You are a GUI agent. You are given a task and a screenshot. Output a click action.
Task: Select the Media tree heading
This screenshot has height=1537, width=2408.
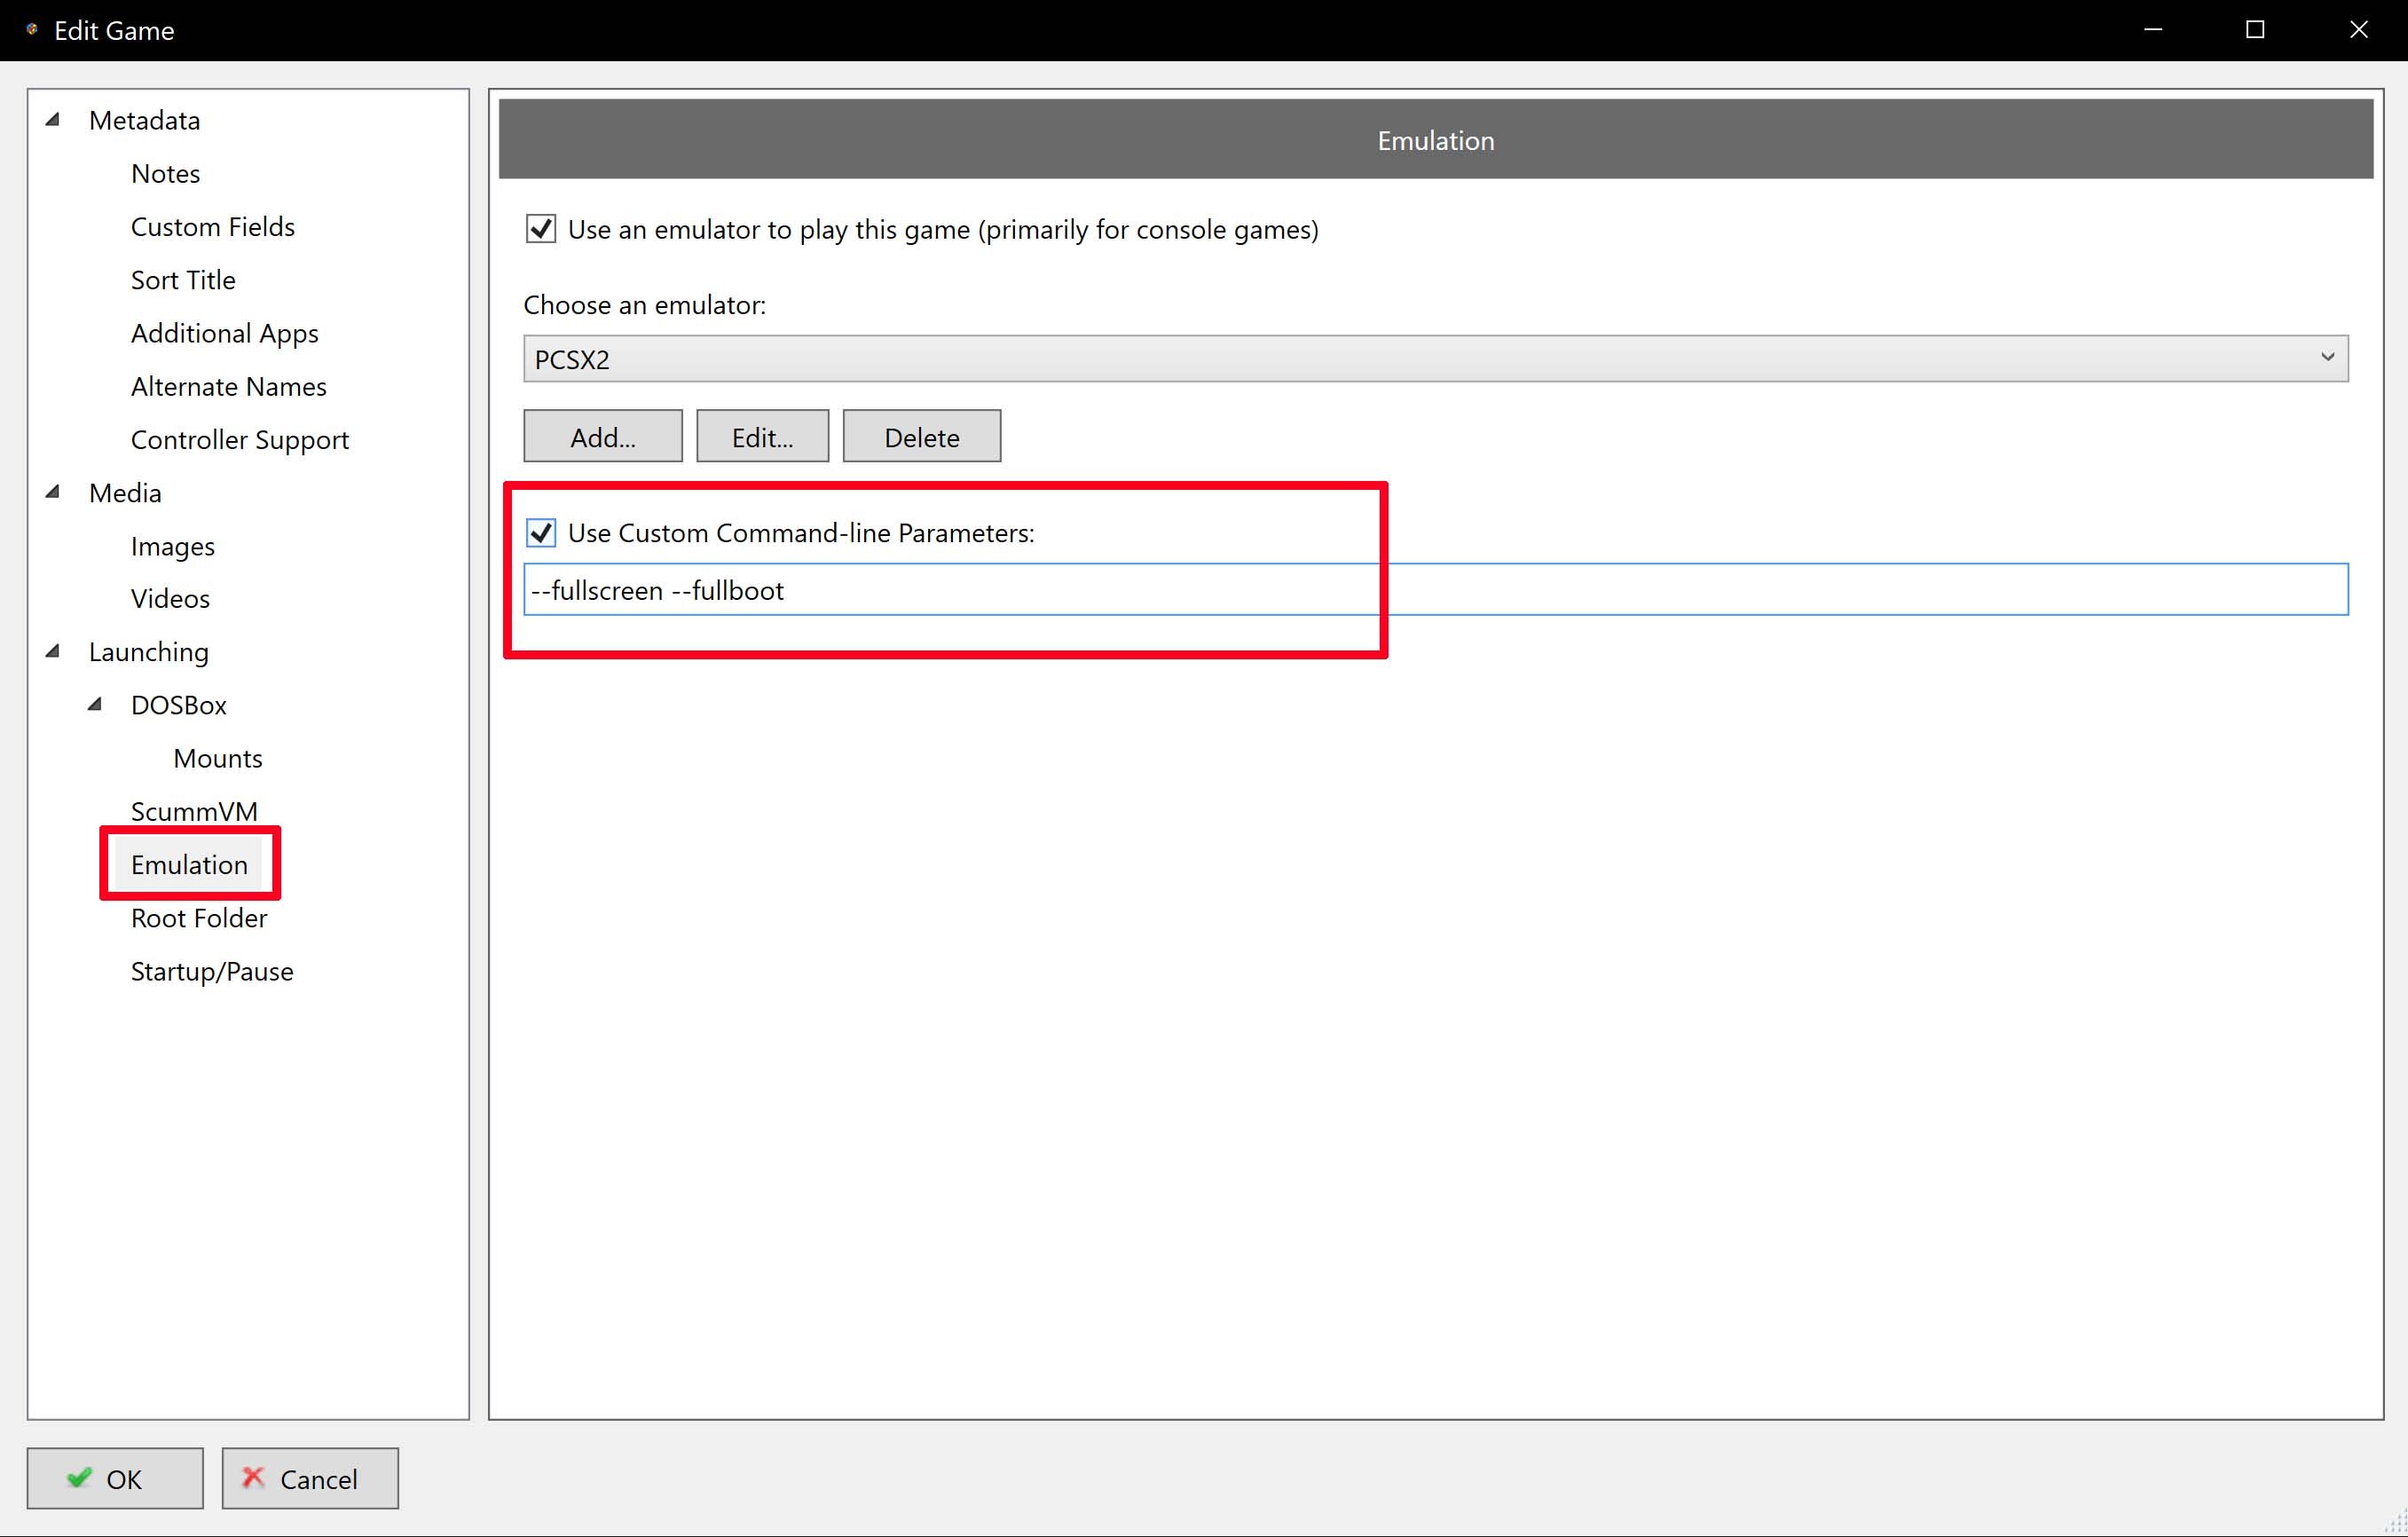click(x=125, y=493)
